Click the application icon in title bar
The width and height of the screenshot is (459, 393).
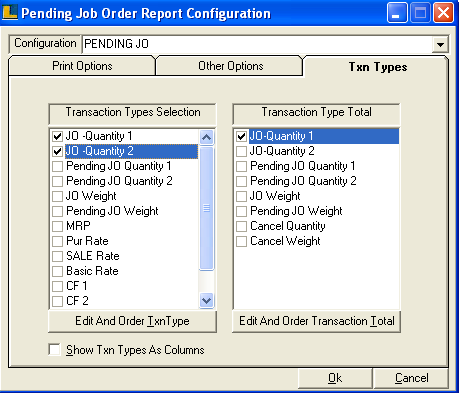9,13
